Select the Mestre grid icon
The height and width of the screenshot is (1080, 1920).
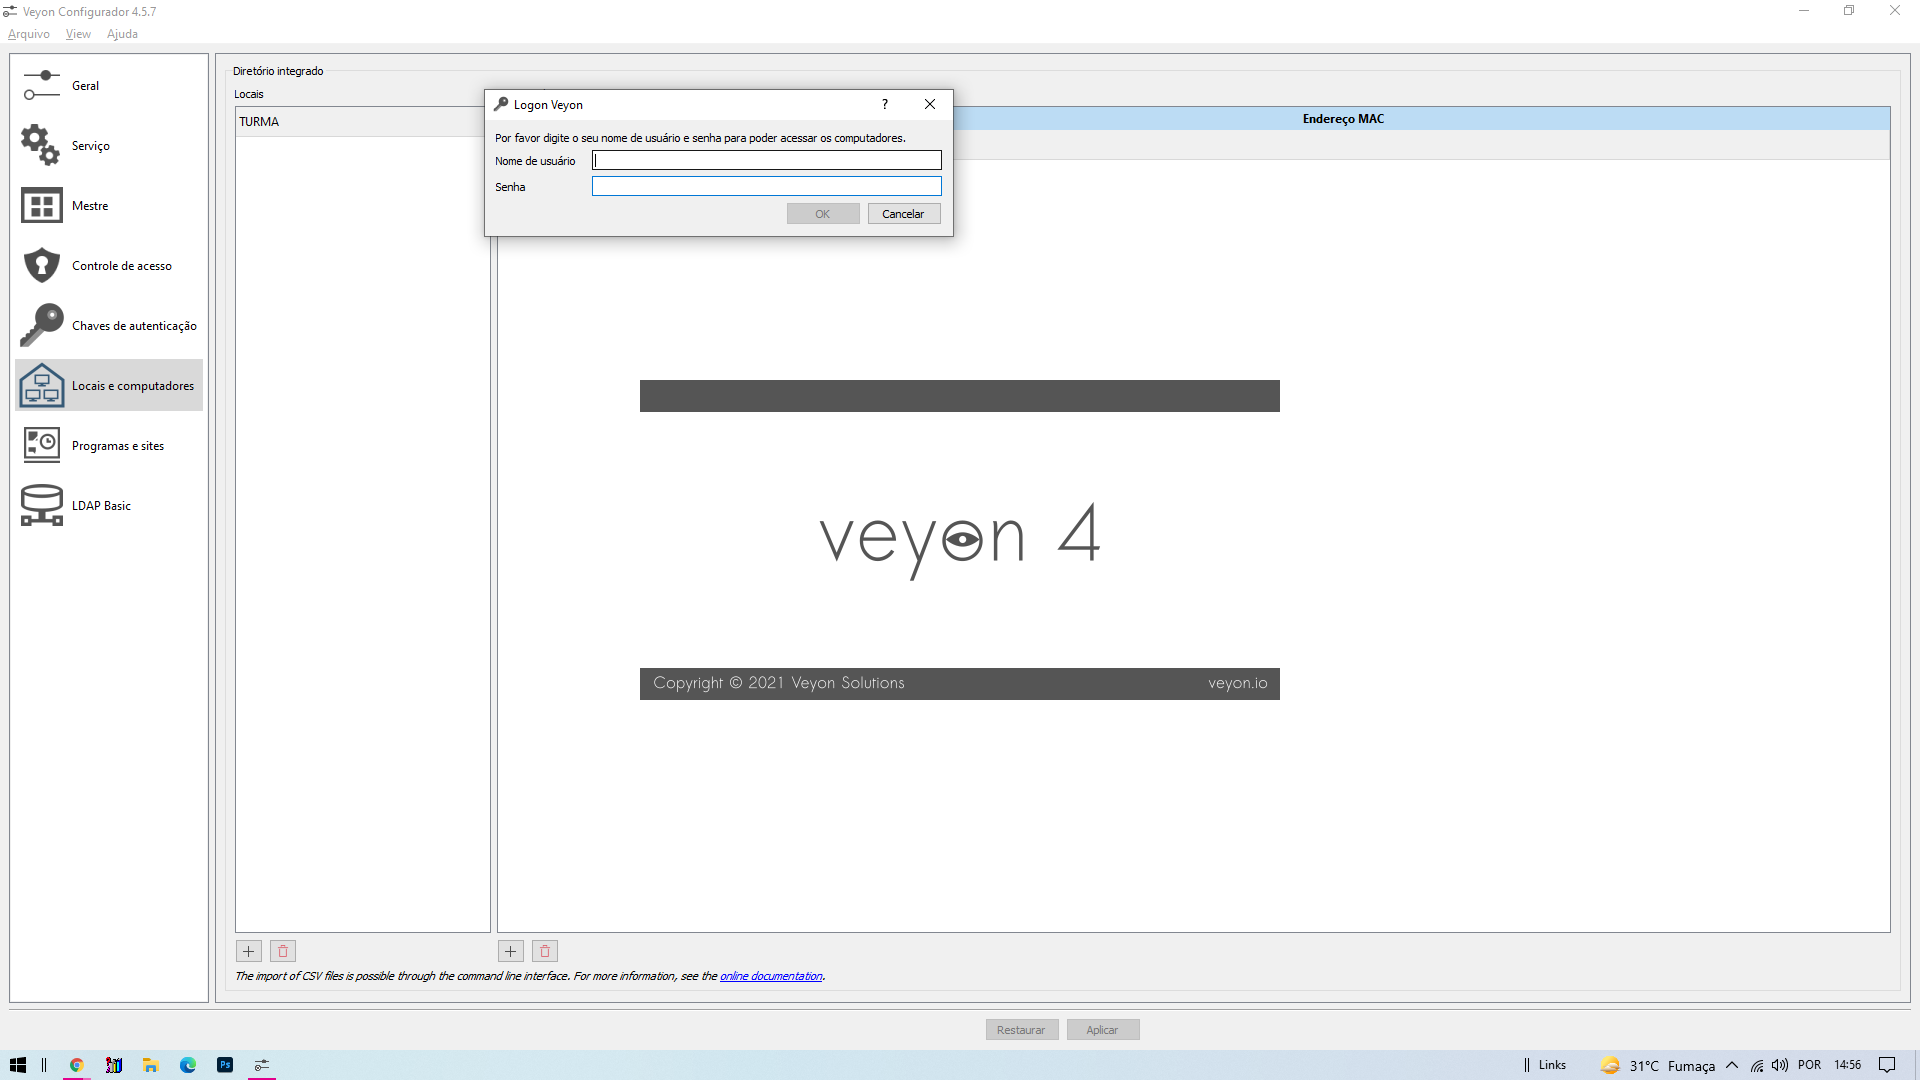[41, 206]
